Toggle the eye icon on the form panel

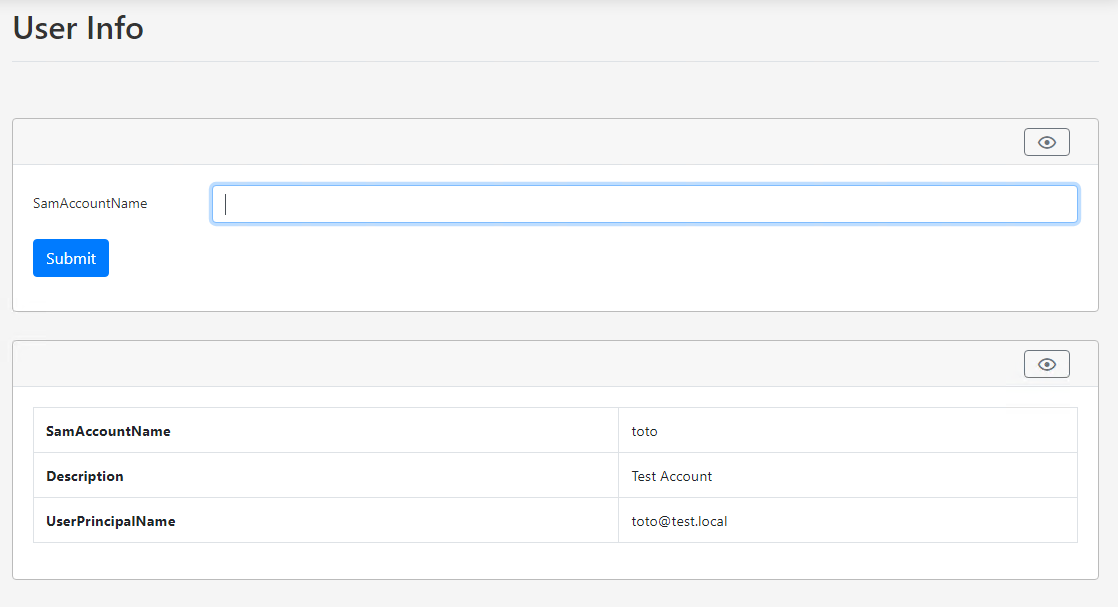tap(1047, 142)
